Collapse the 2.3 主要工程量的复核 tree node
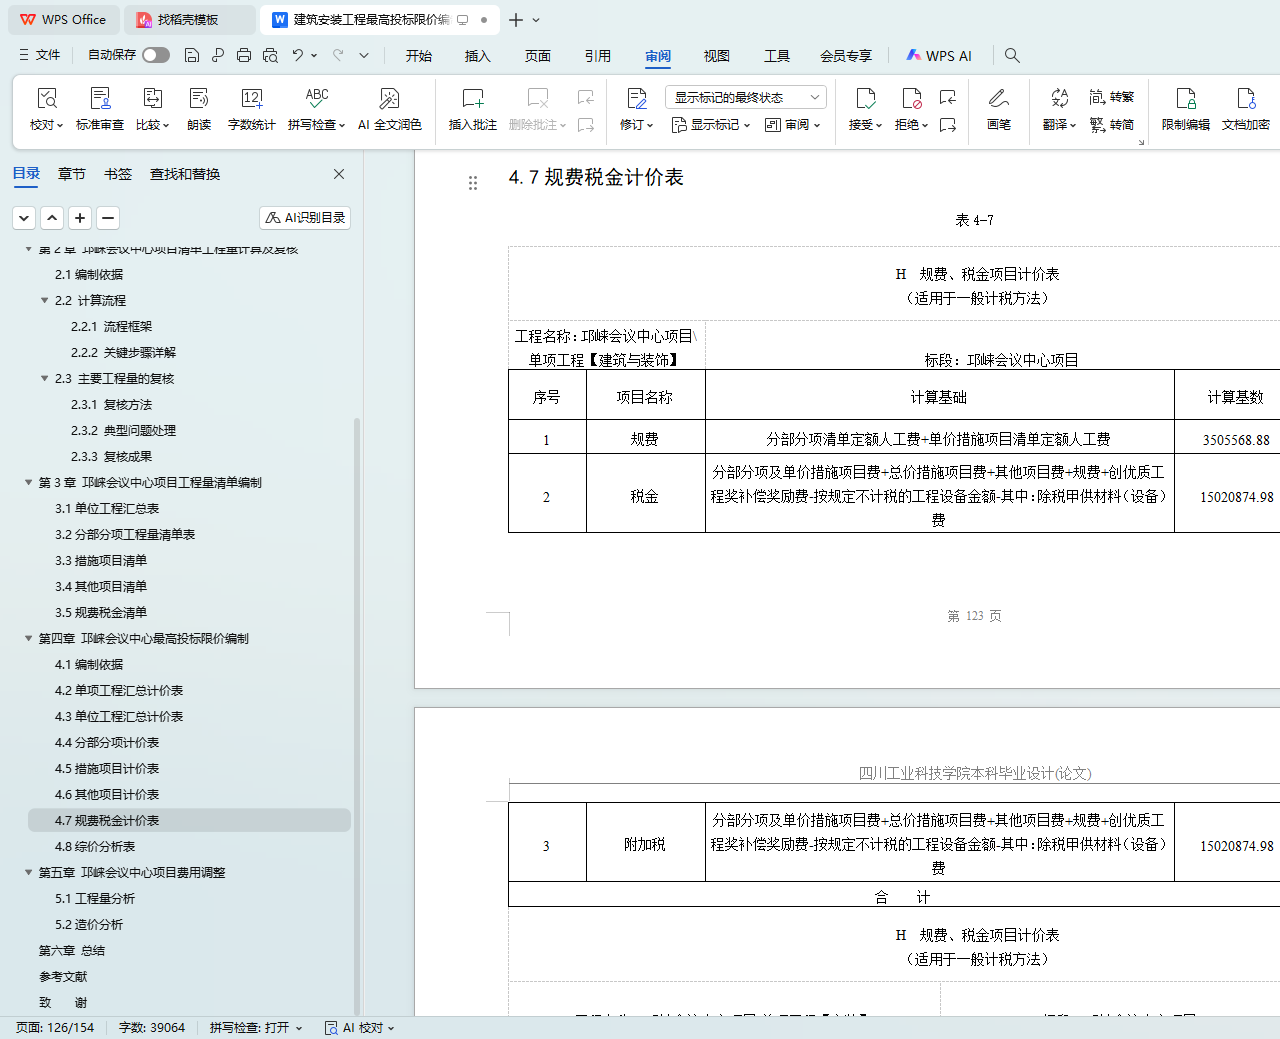Viewport: 1280px width, 1039px height. pyautogui.click(x=44, y=379)
